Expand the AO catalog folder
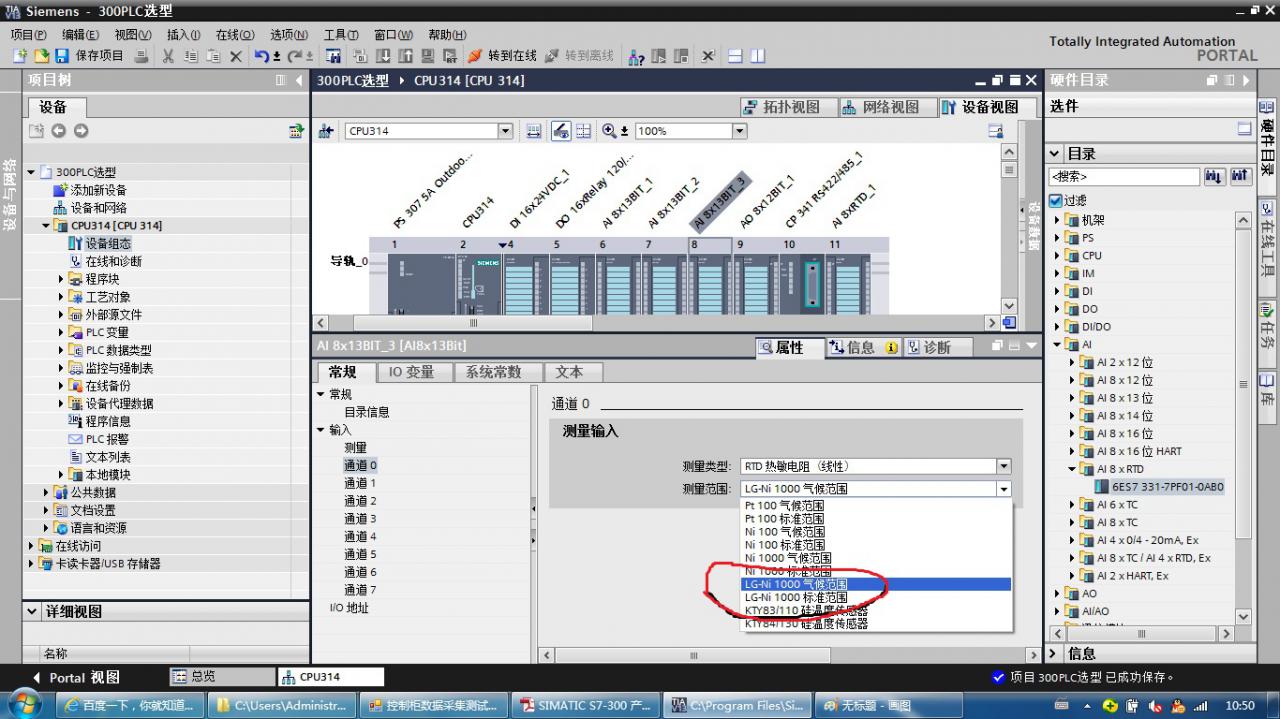Screen dimensions: 1280x719 tap(1058, 593)
